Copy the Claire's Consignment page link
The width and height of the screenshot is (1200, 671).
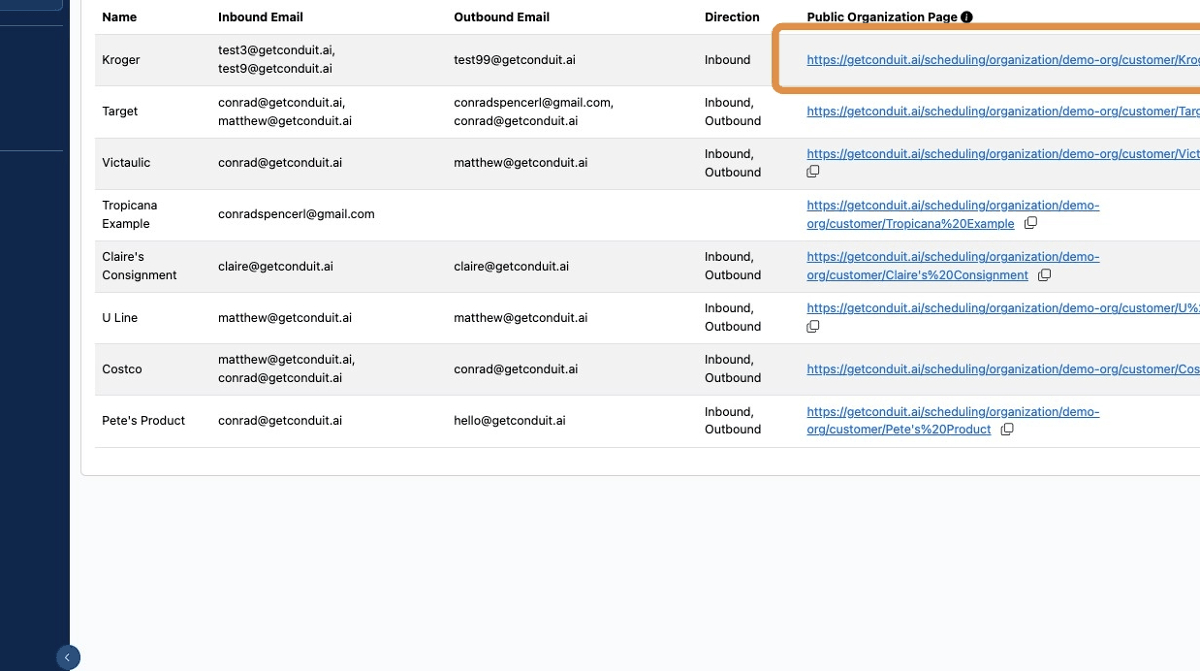1045,275
